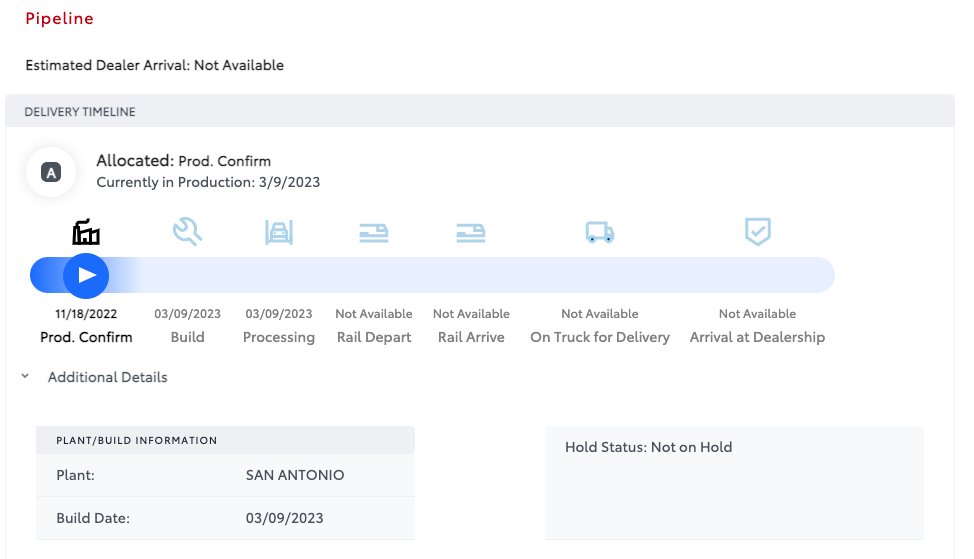Click the Delivery Timeline section header
This screenshot has width=974, height=559.
click(x=80, y=112)
